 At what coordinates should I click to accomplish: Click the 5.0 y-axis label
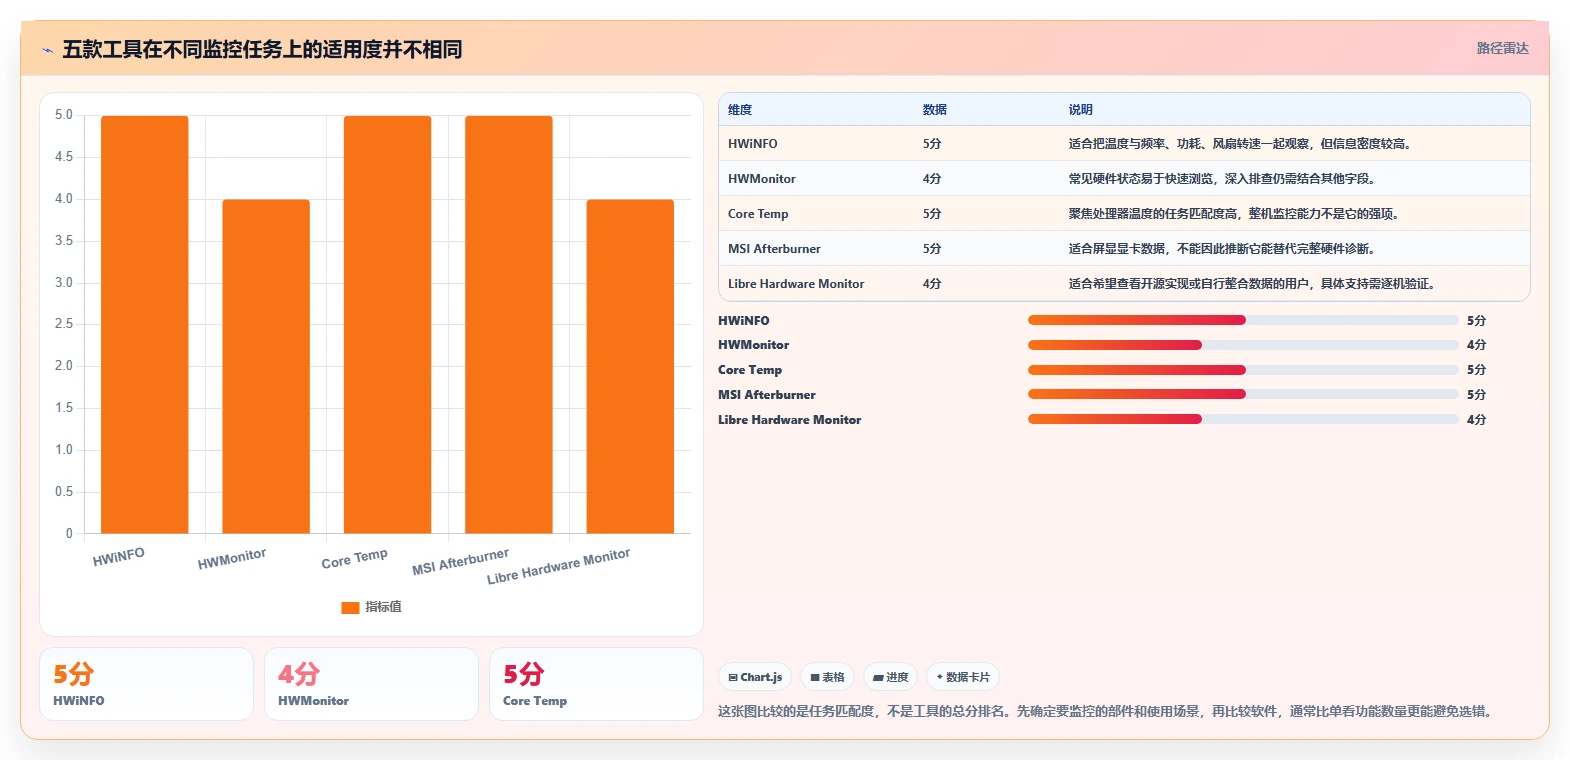pyautogui.click(x=64, y=115)
